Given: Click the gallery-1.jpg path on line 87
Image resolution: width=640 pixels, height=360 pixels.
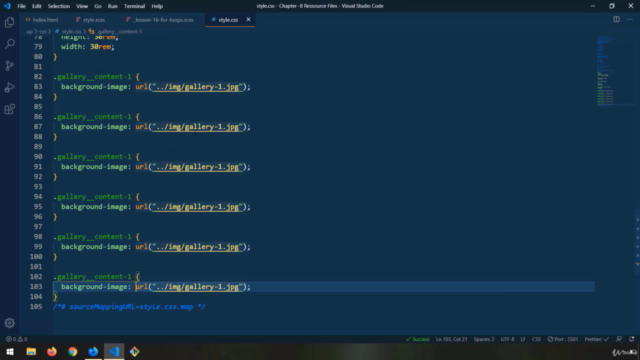Looking at the screenshot, I should (x=197, y=127).
